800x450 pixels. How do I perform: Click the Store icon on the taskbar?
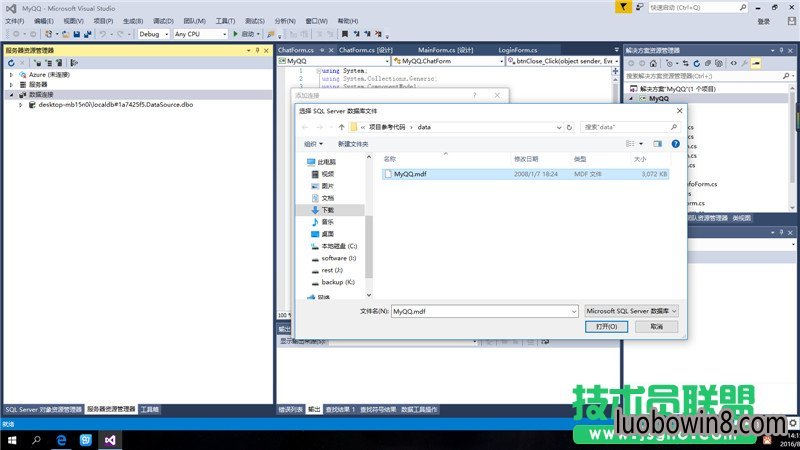(85, 440)
